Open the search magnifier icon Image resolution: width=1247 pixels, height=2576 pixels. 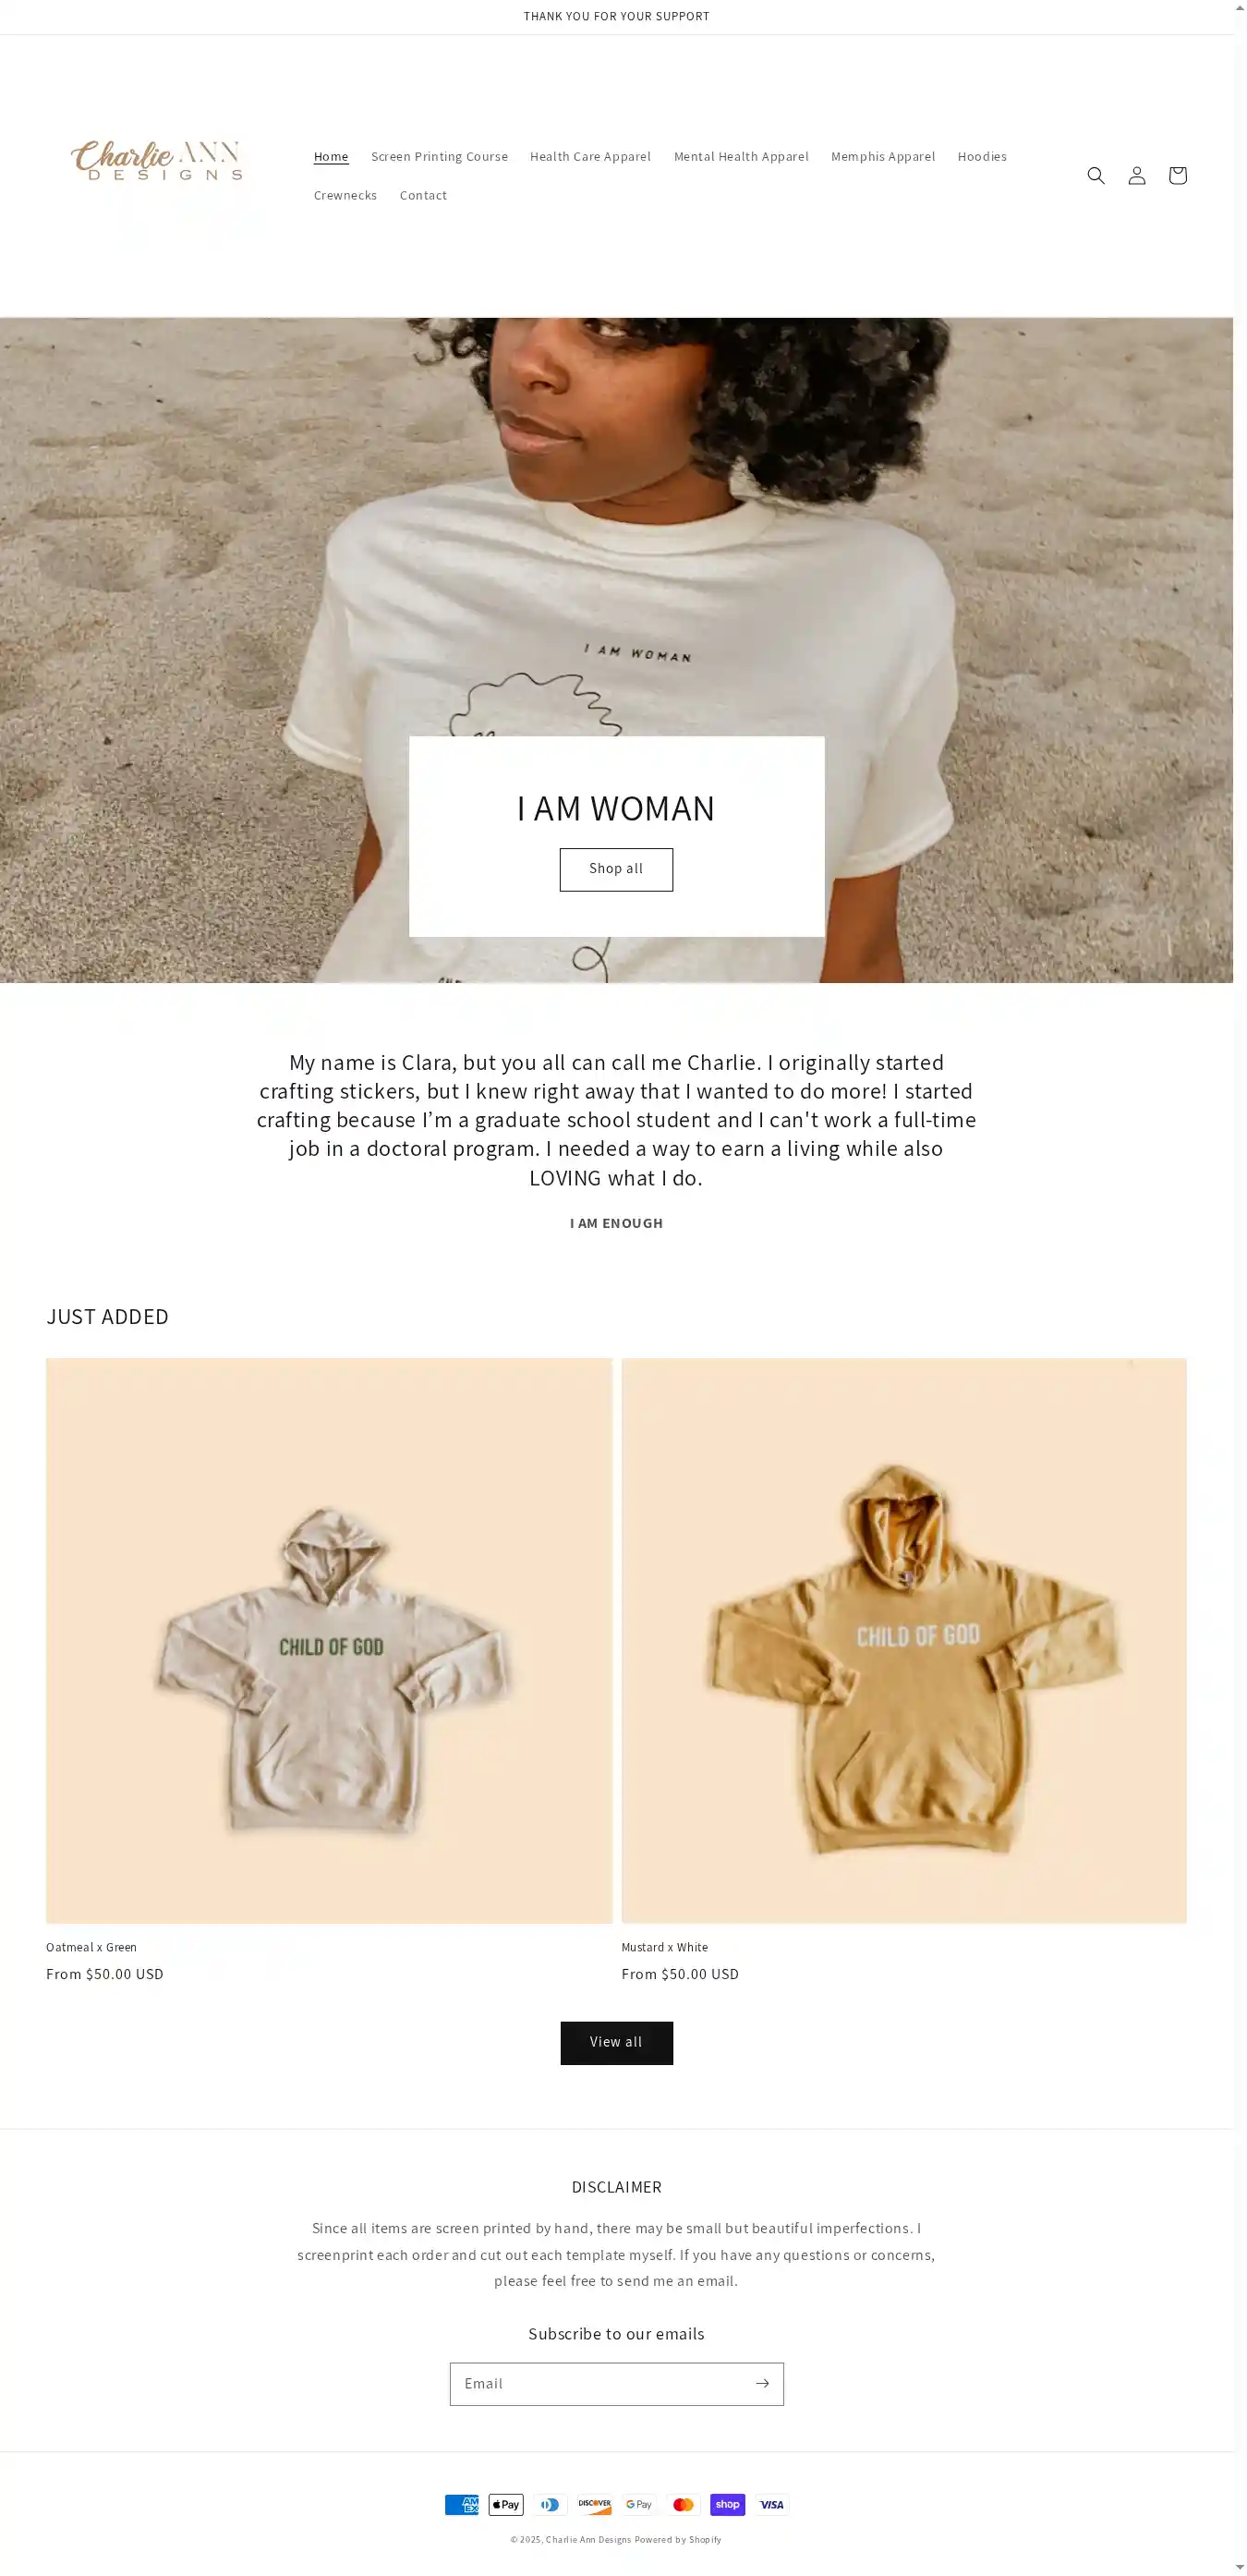point(1095,176)
